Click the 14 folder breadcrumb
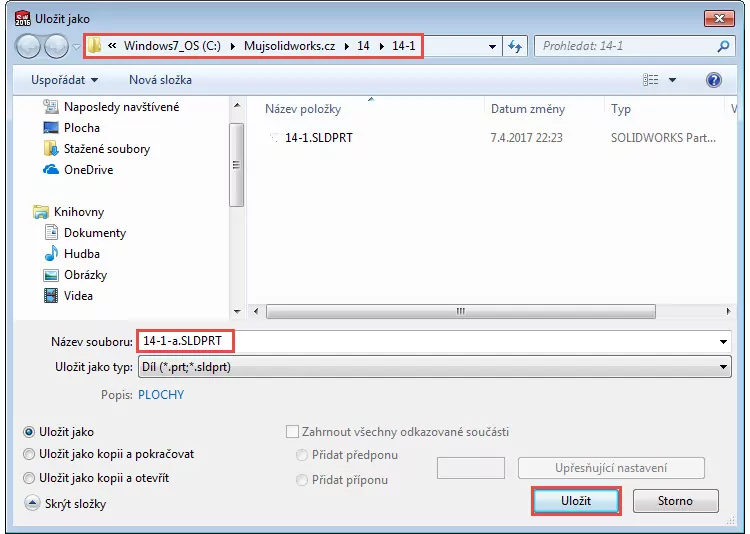 coord(363,46)
